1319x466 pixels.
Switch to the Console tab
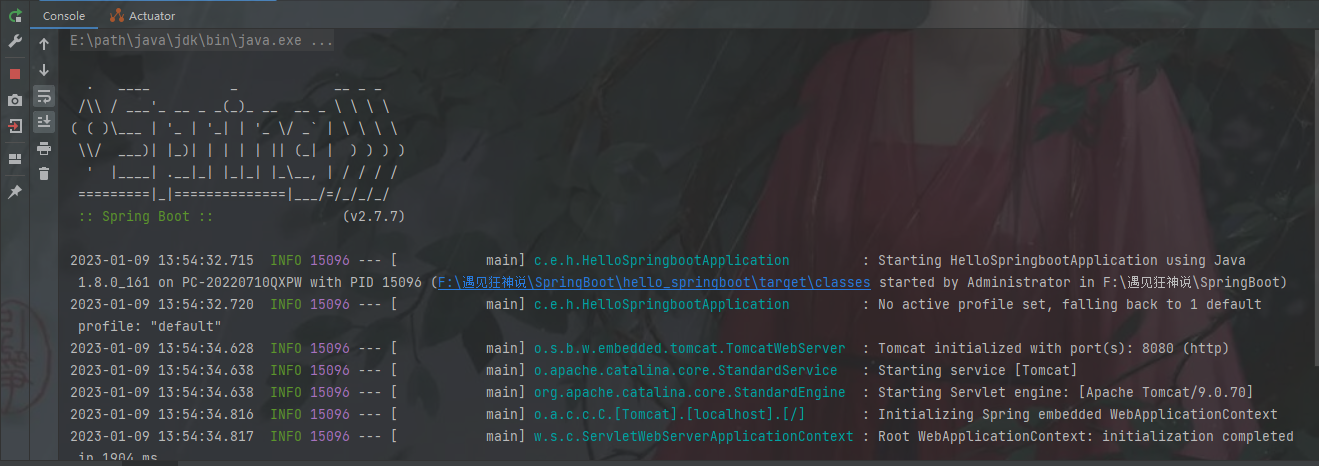[x=64, y=16]
